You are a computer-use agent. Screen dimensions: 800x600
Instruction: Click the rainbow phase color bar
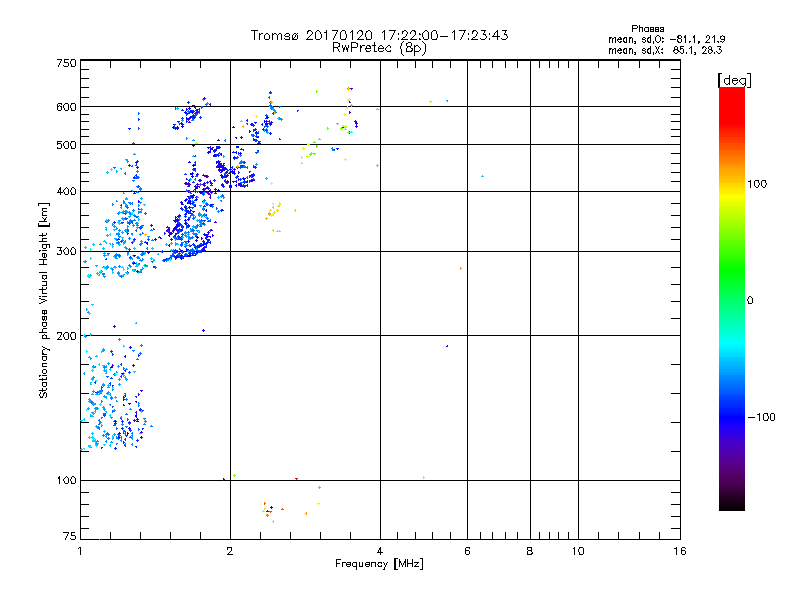[732, 299]
